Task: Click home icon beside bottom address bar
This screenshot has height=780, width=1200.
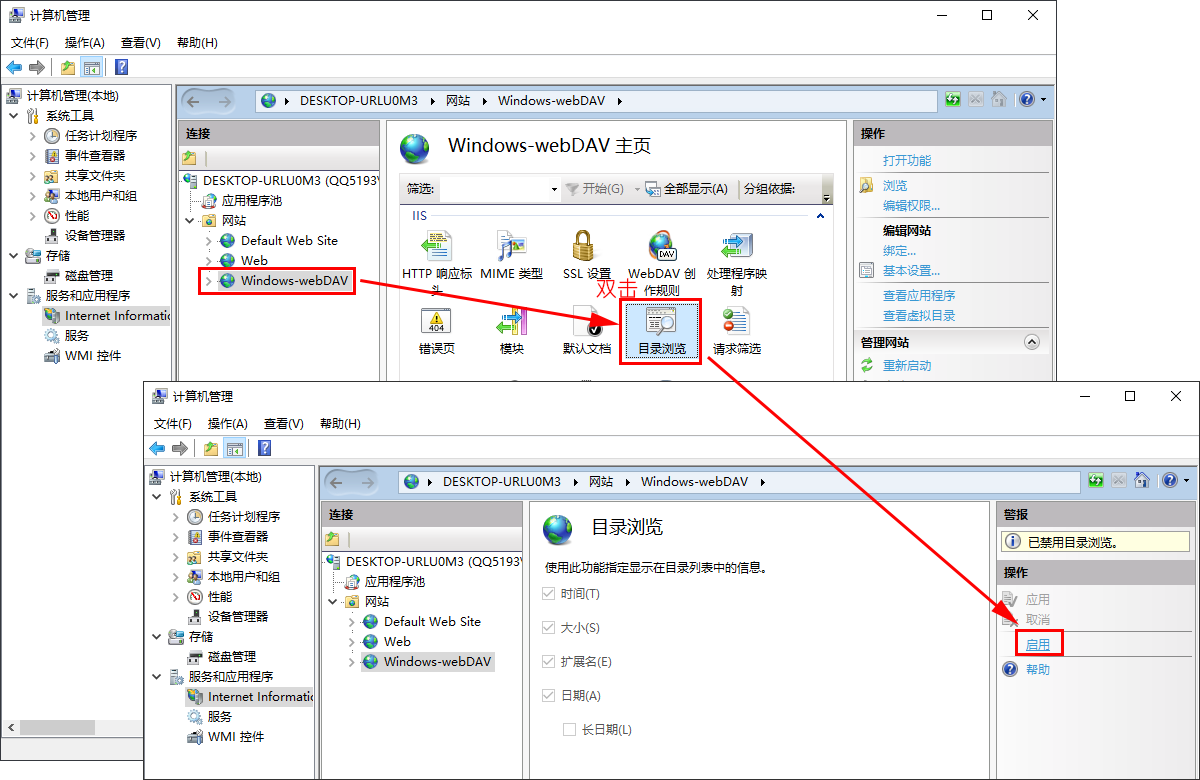Action: coord(1141,481)
